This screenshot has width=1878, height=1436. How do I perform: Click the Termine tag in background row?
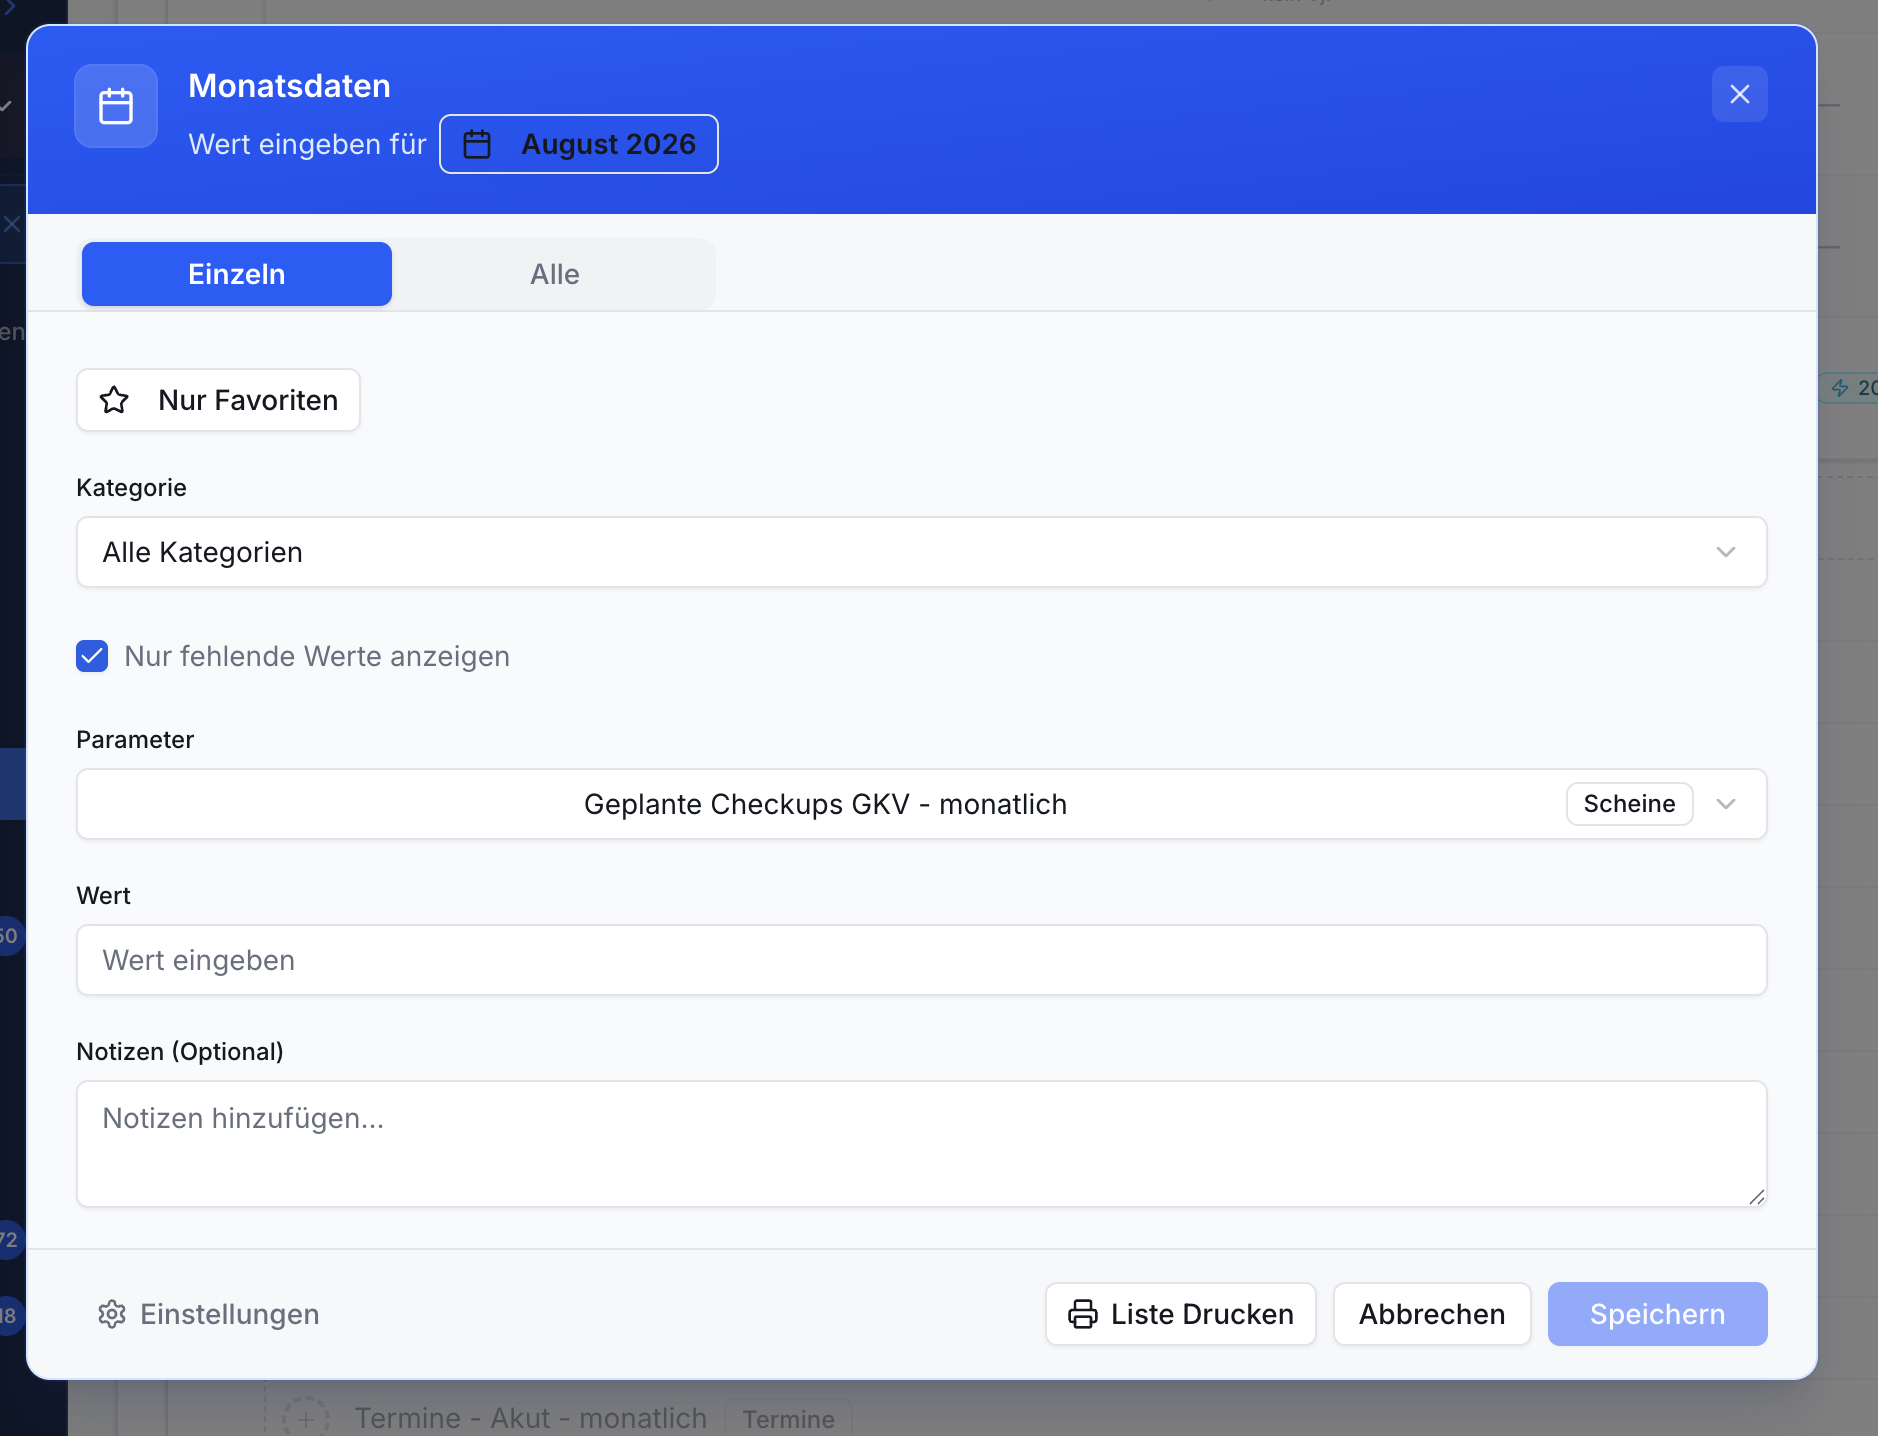click(x=788, y=1418)
